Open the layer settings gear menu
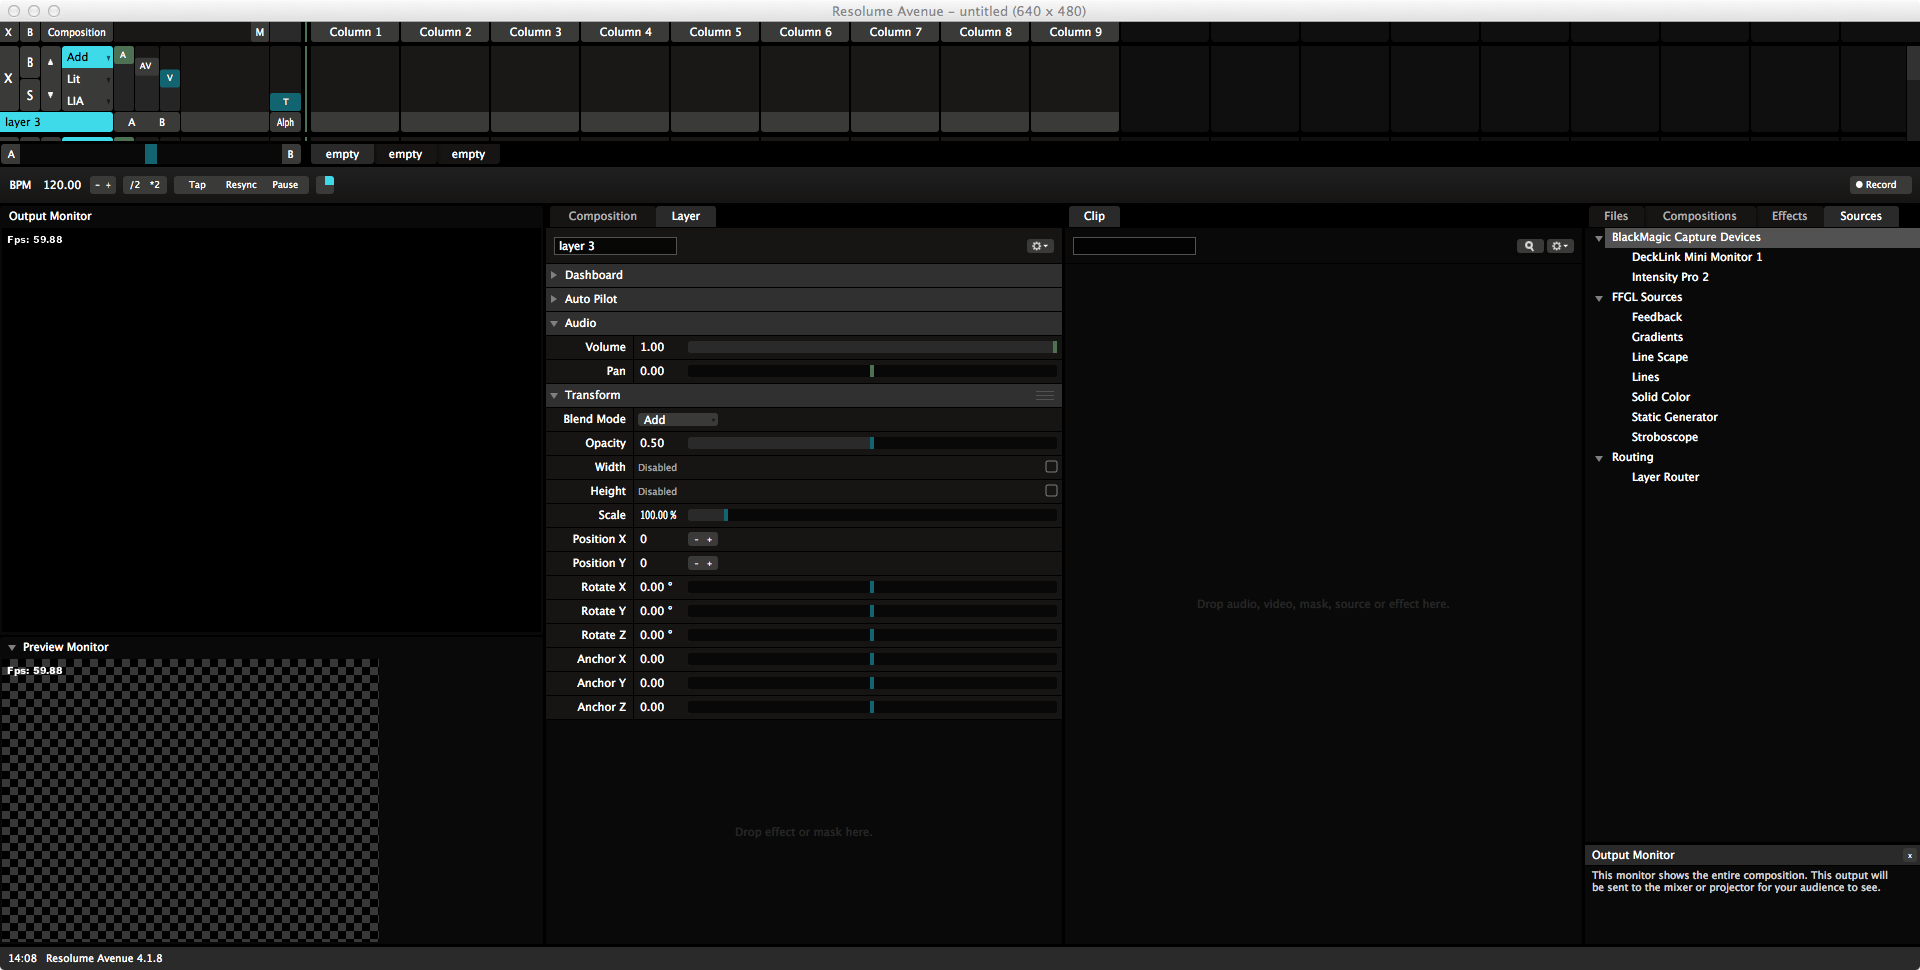The image size is (1920, 970). point(1039,246)
